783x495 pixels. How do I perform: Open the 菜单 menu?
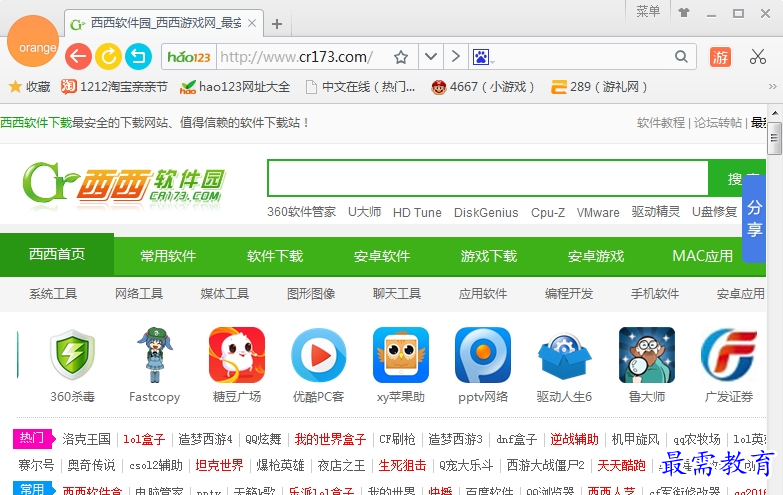click(x=648, y=11)
